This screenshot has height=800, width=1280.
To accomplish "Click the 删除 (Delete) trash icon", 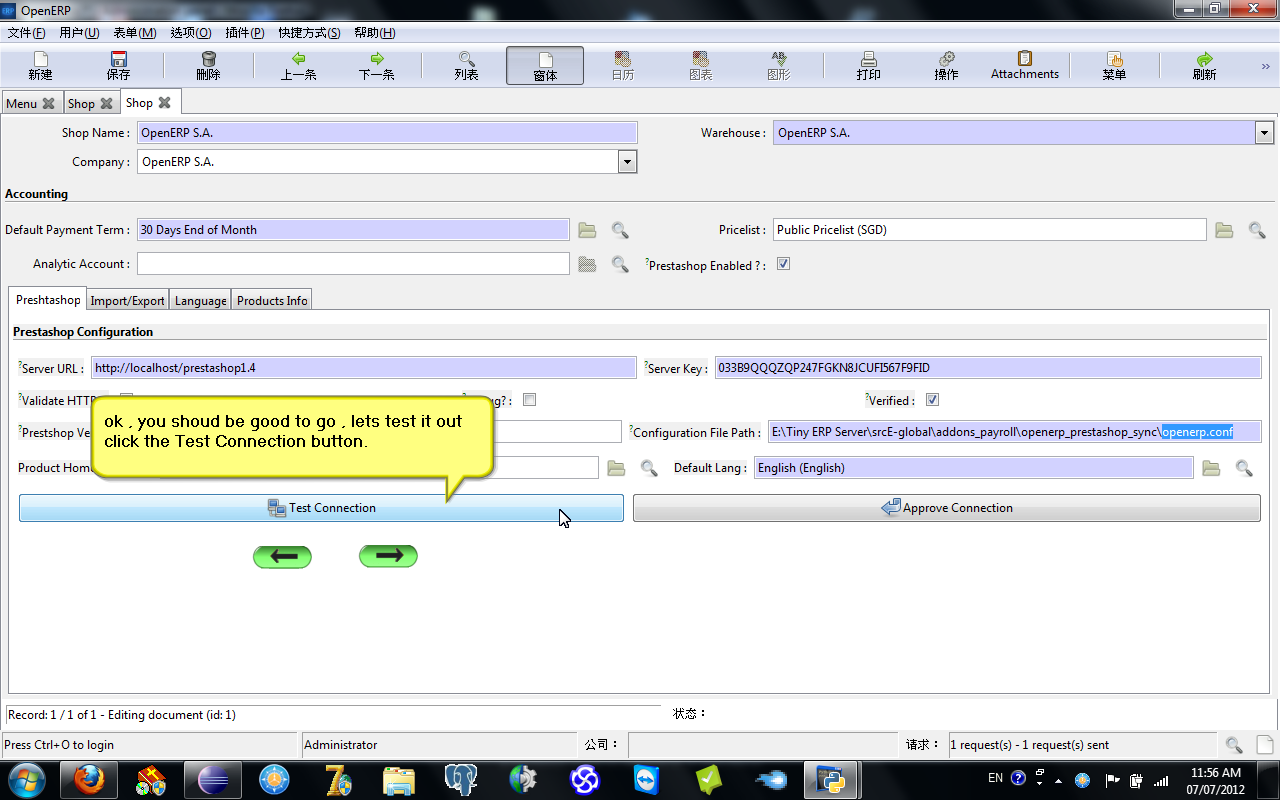I will (208, 66).
